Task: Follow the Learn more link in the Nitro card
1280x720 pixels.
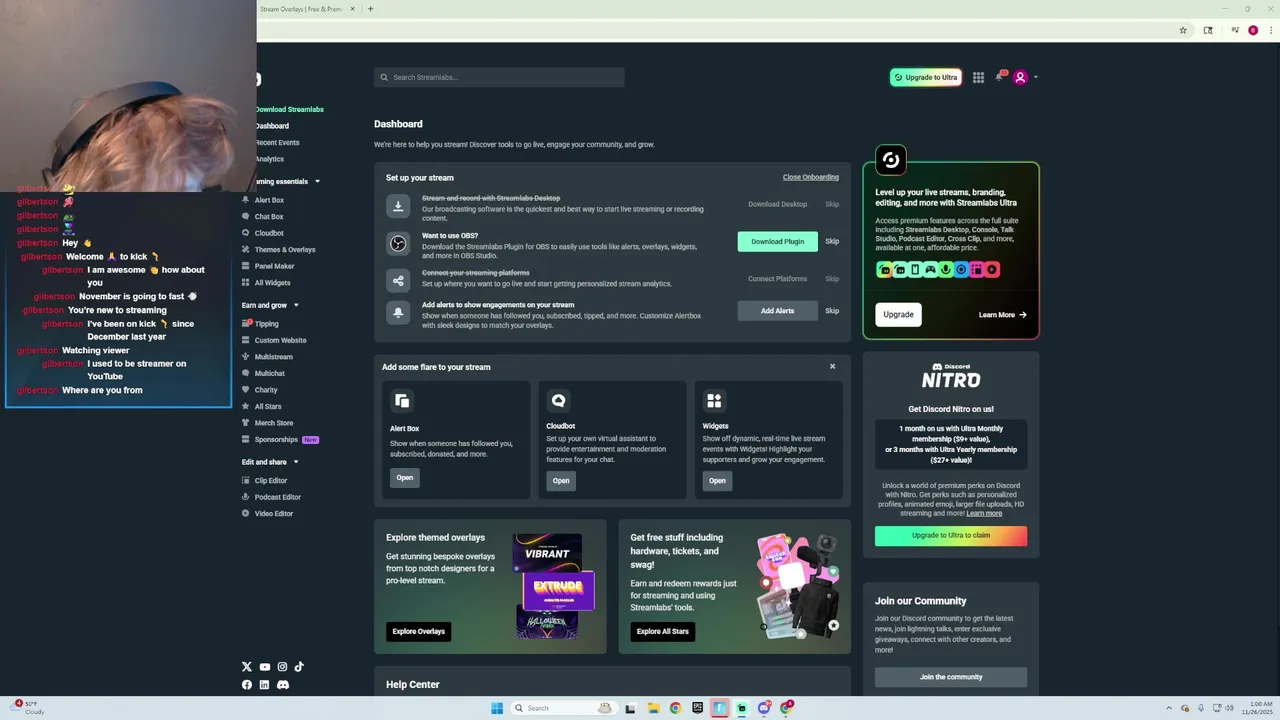Action: 984,513
